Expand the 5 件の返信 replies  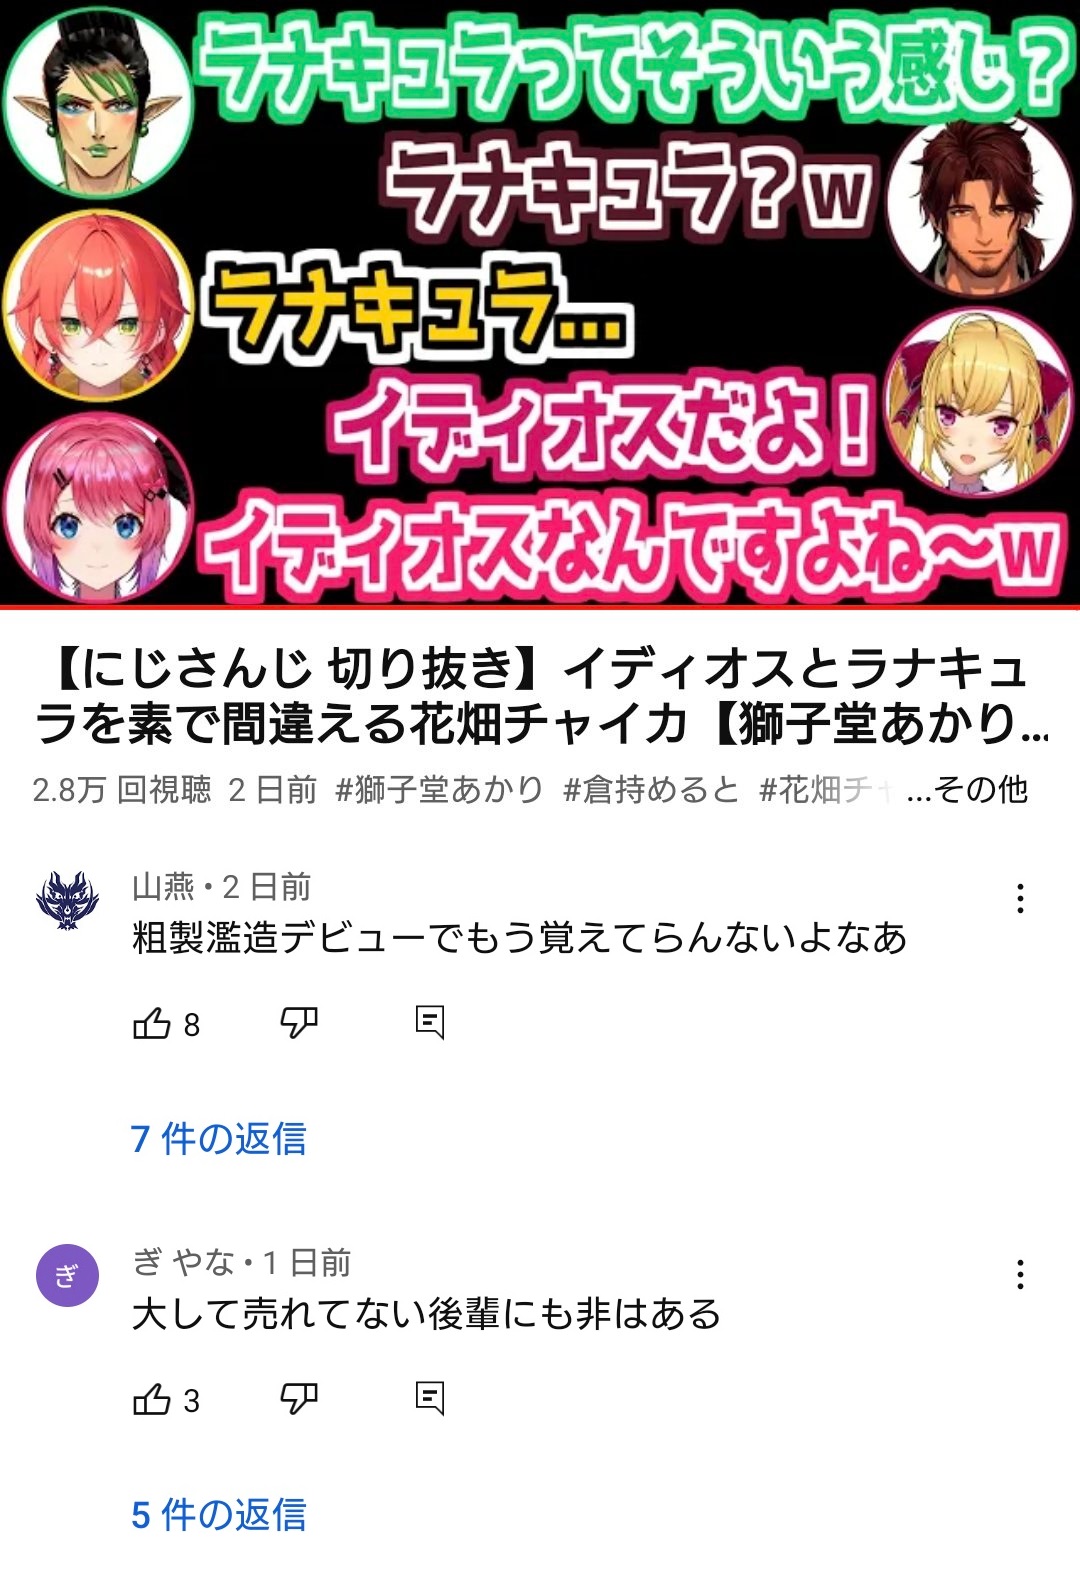point(218,1515)
